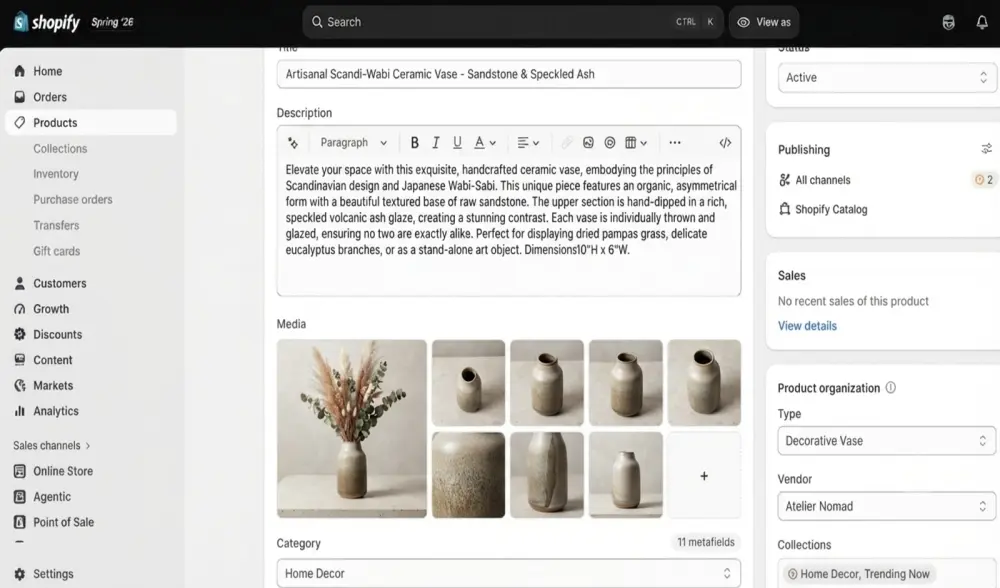This screenshot has height=588, width=1000.
Task: Click into the description text area
Action: [509, 226]
